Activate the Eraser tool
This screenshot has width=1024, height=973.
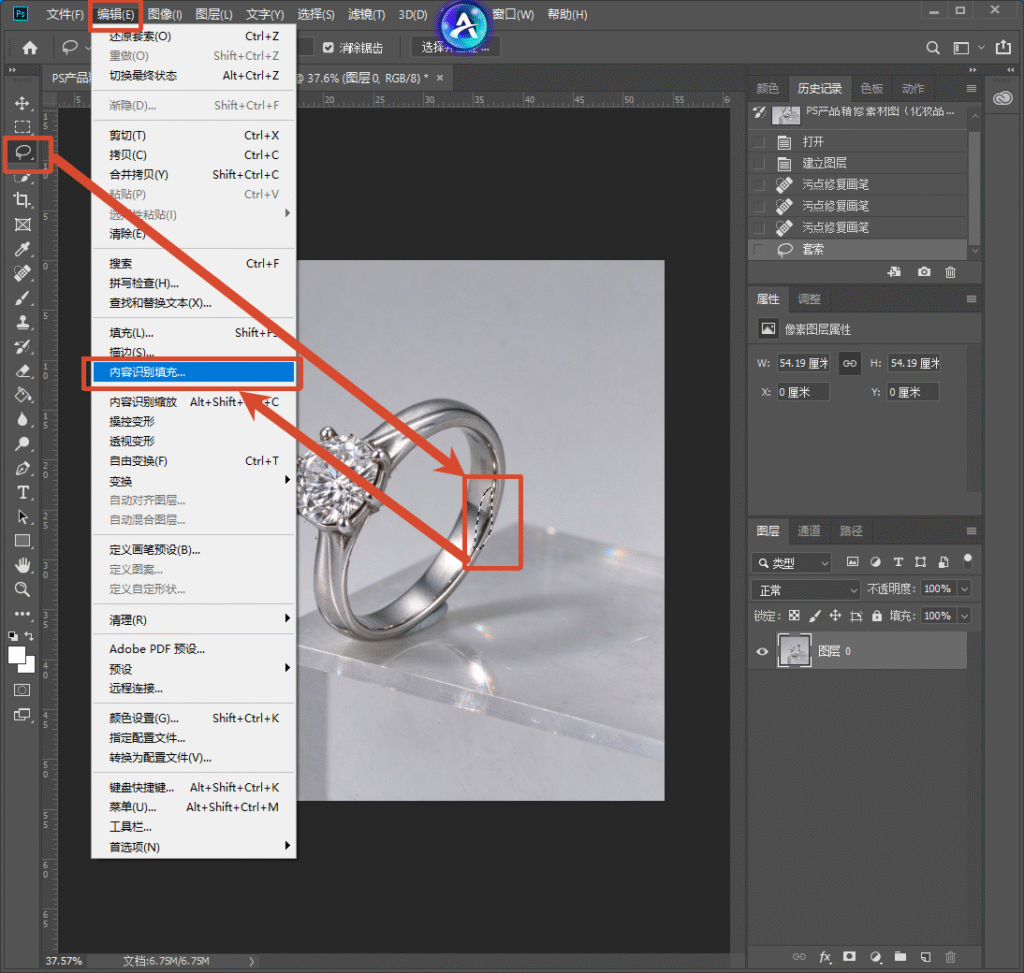22,371
